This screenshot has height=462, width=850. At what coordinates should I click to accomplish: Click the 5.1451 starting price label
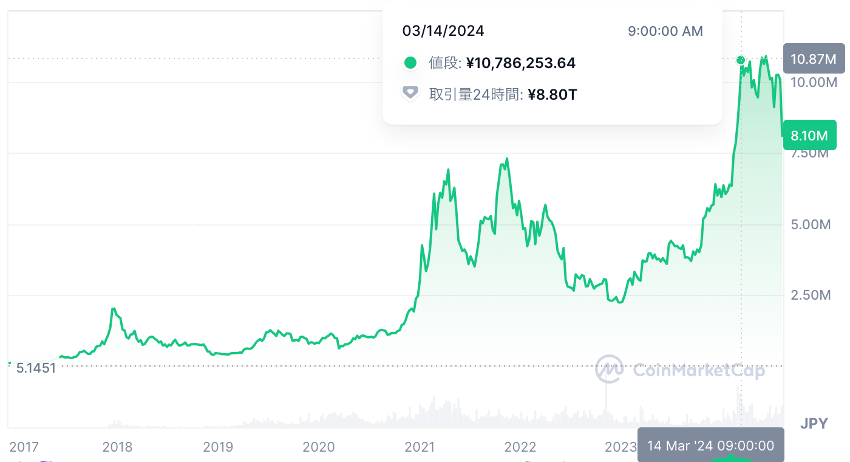click(x=37, y=367)
